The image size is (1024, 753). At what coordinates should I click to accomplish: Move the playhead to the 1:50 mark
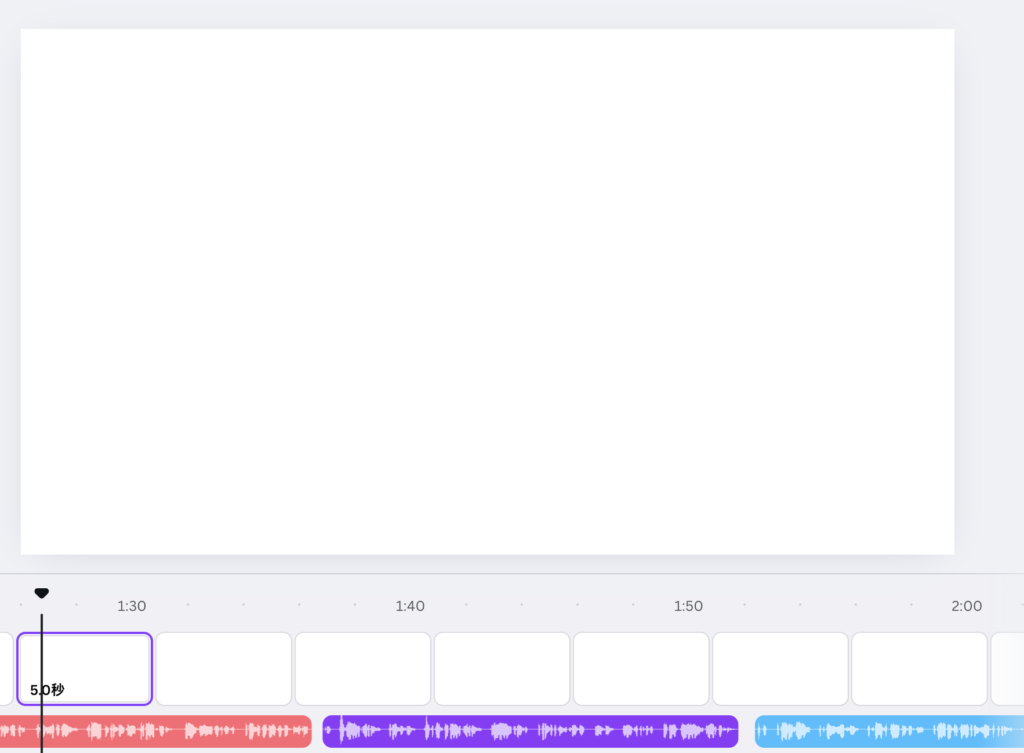click(688, 606)
